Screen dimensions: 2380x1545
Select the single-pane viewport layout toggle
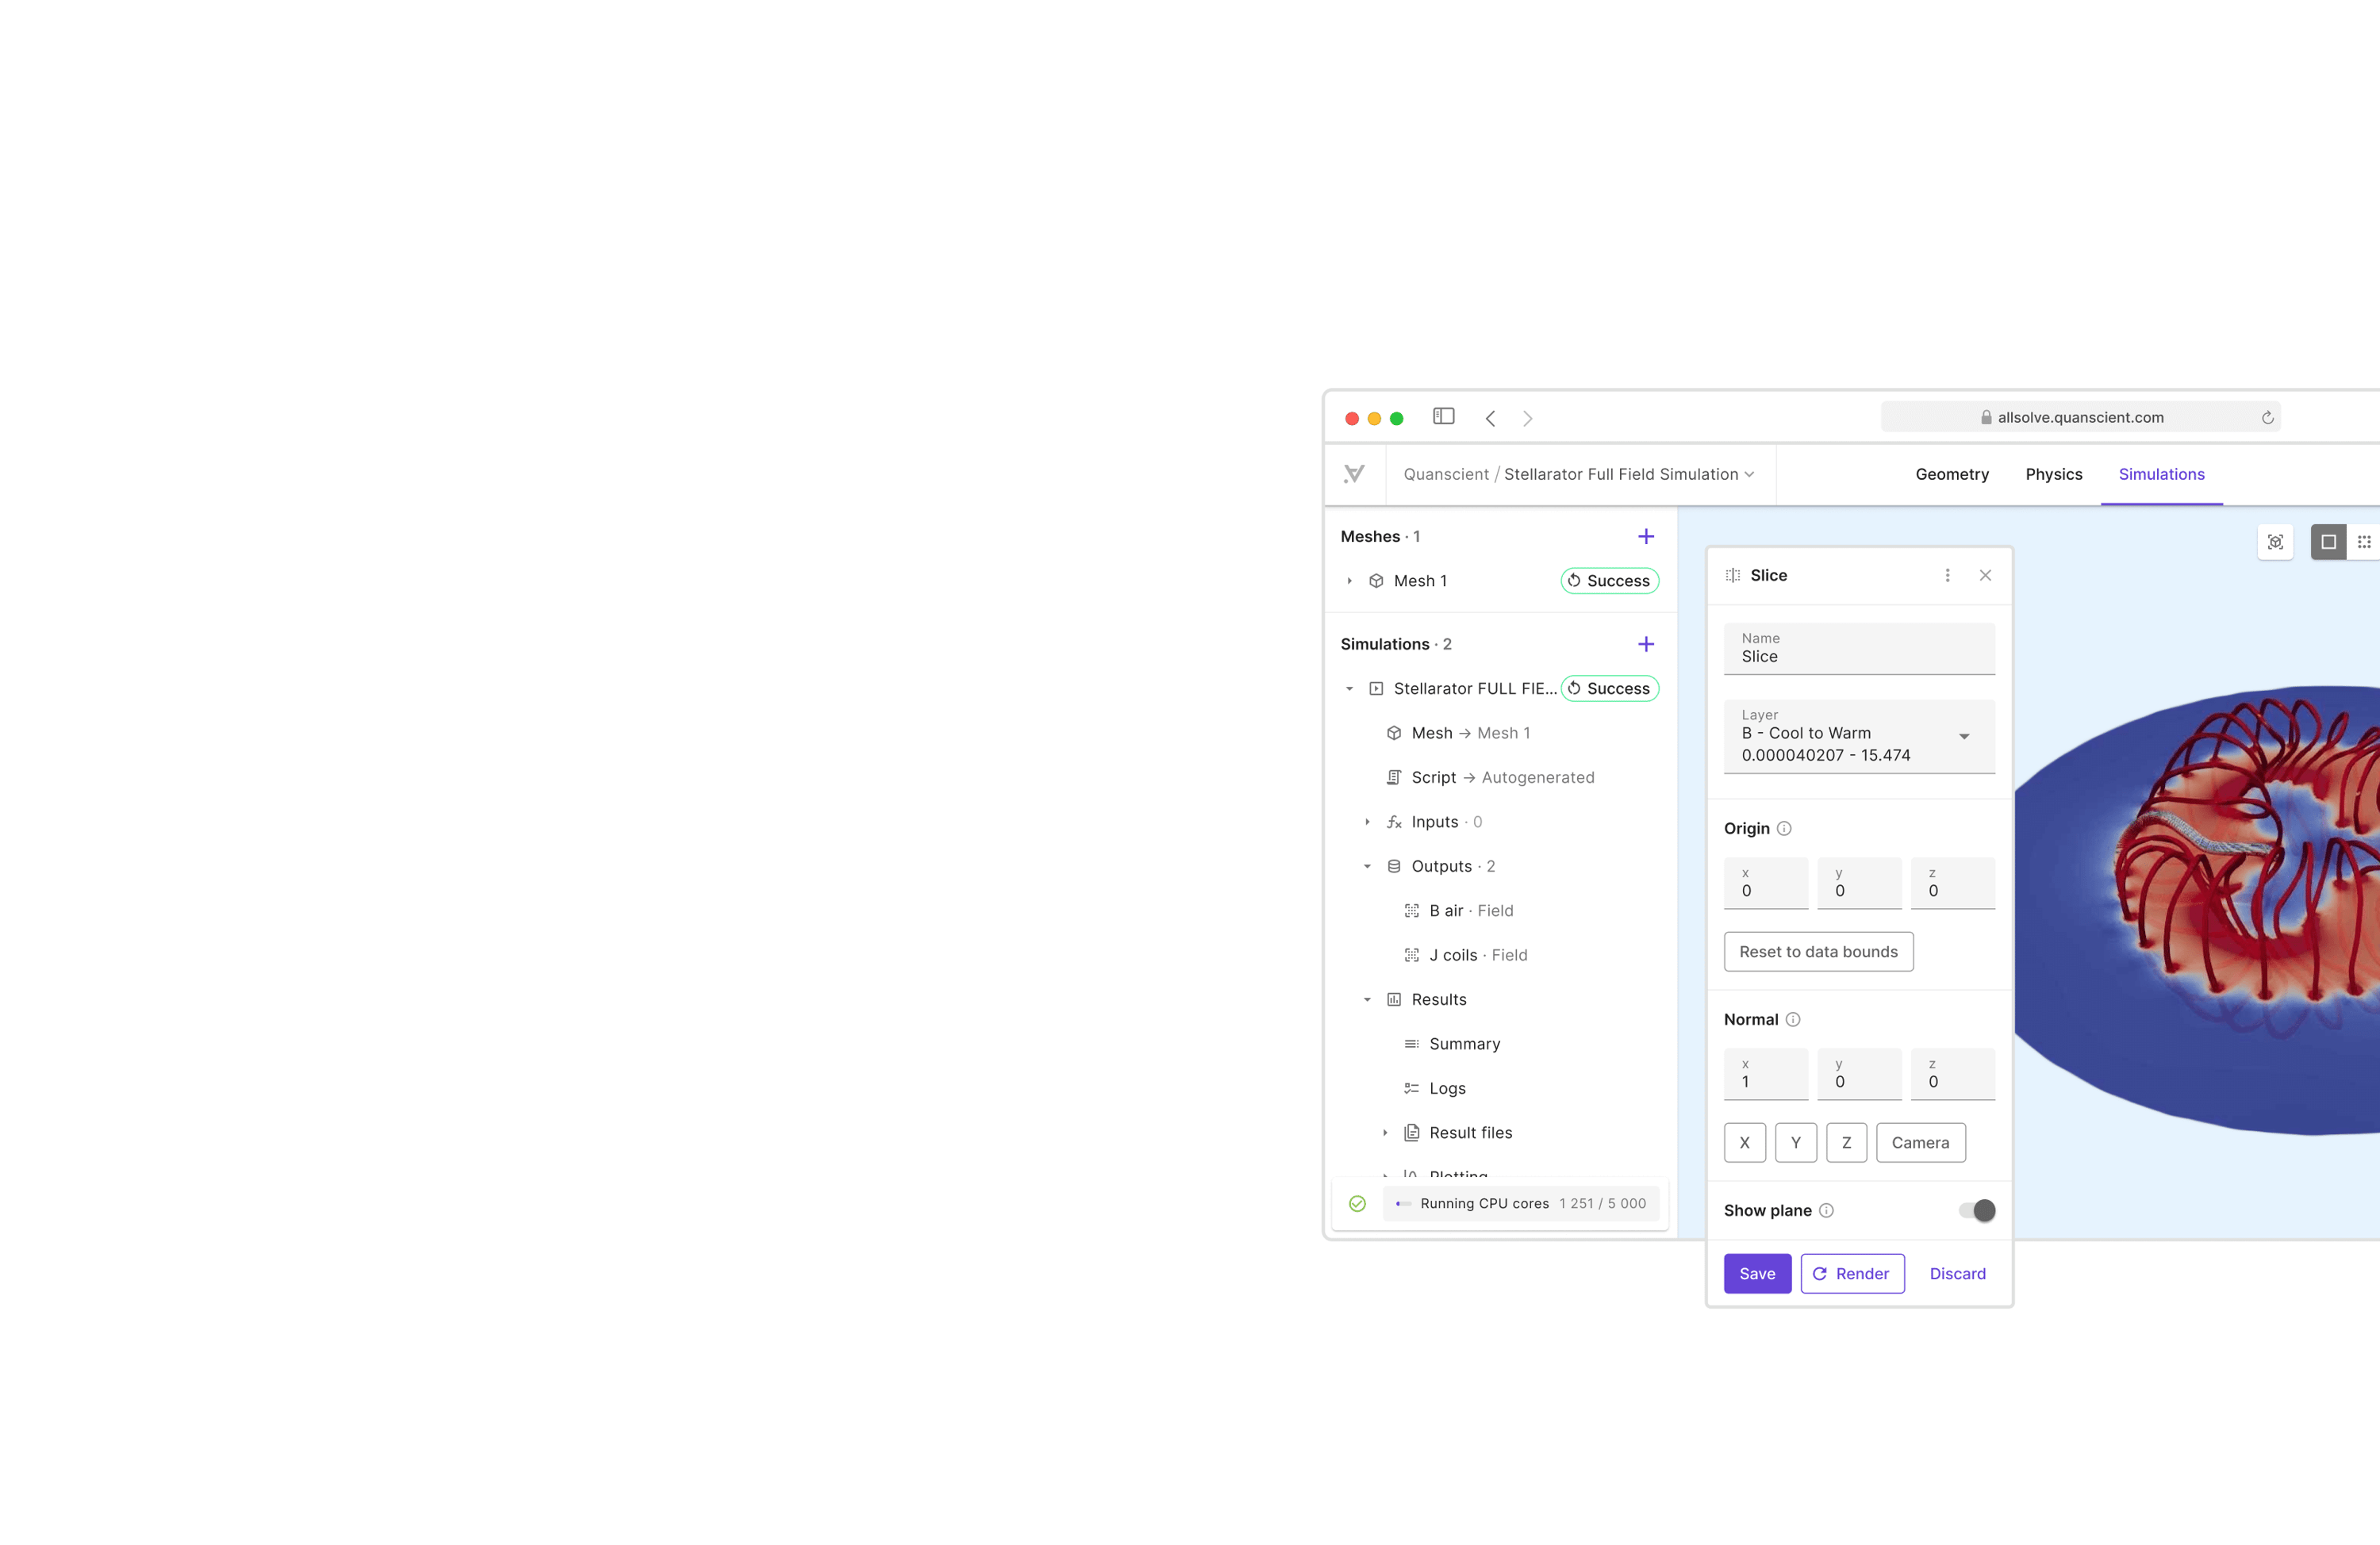[x=2328, y=542]
